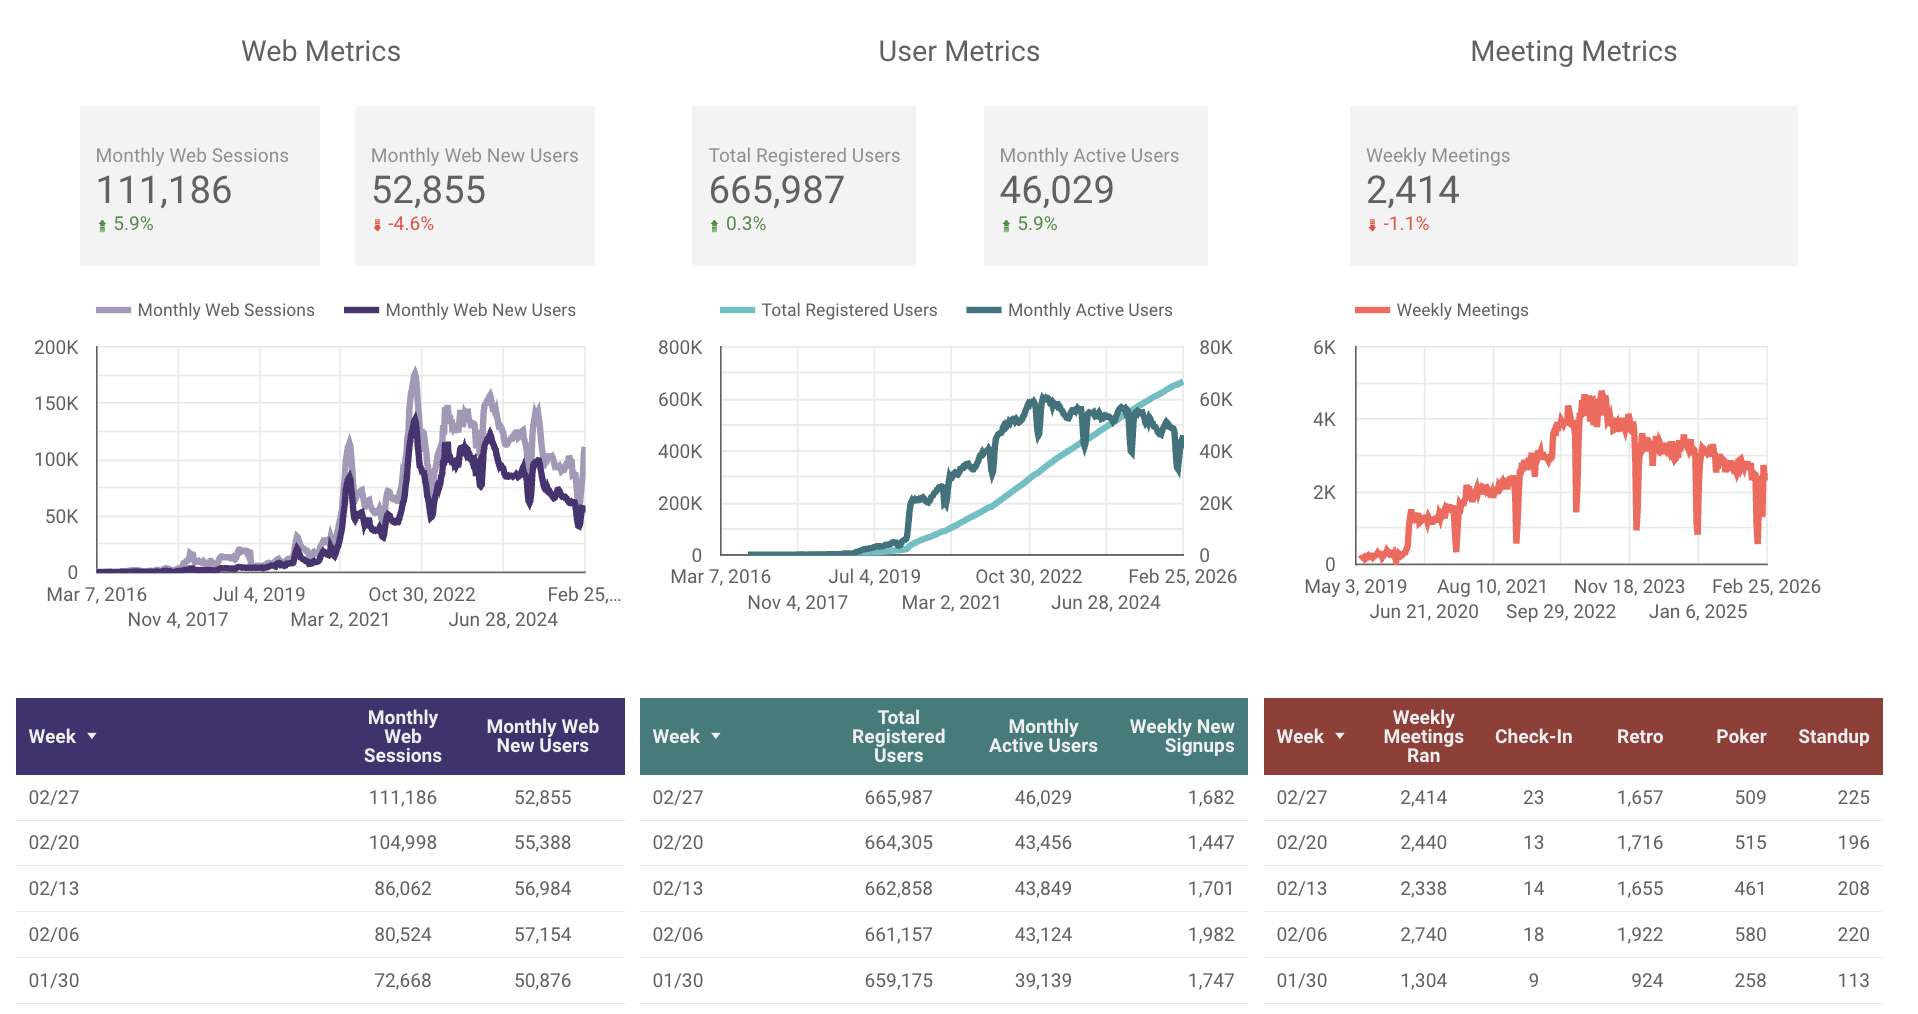Image resolution: width=1918 pixels, height=1014 pixels.
Task: Open the Week sort dropdown in the Web Metrics table
Action: point(94,737)
